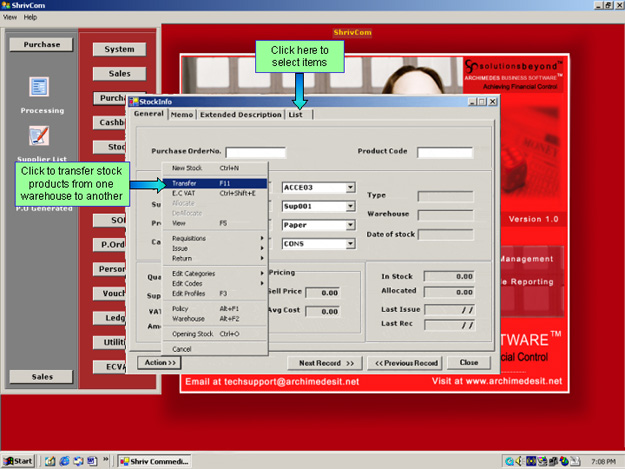This screenshot has height=469, width=625.
Task: Open the Help menu
Action: pos(30,17)
